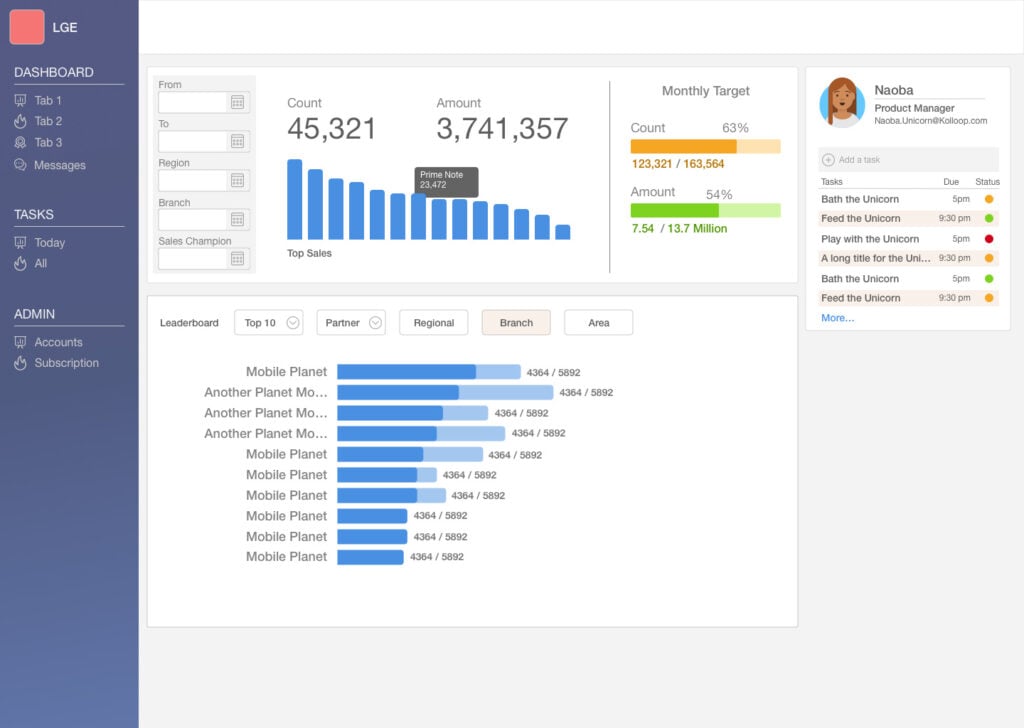Click Naoba's profile avatar
Viewport: 1024px width, 728px height.
[842, 103]
